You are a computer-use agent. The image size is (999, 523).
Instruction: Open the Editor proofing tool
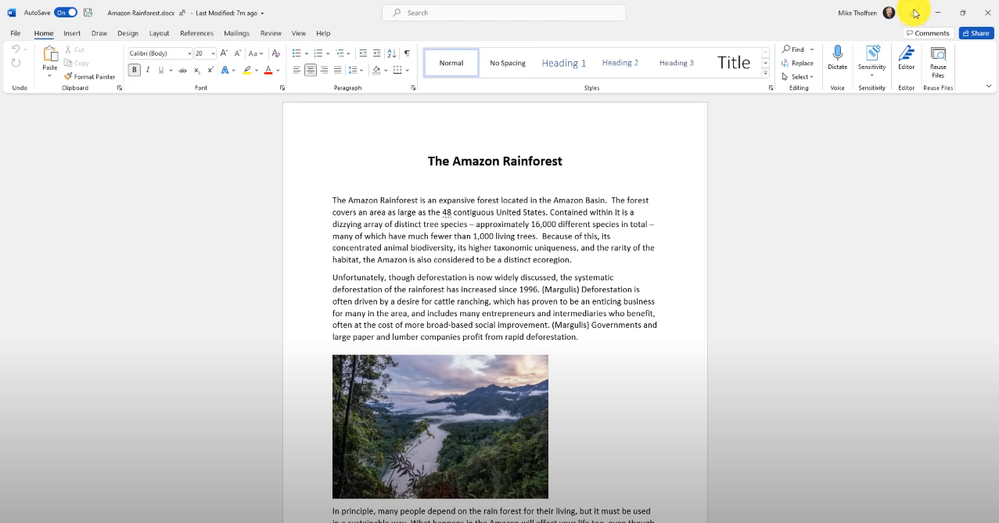tap(906, 58)
